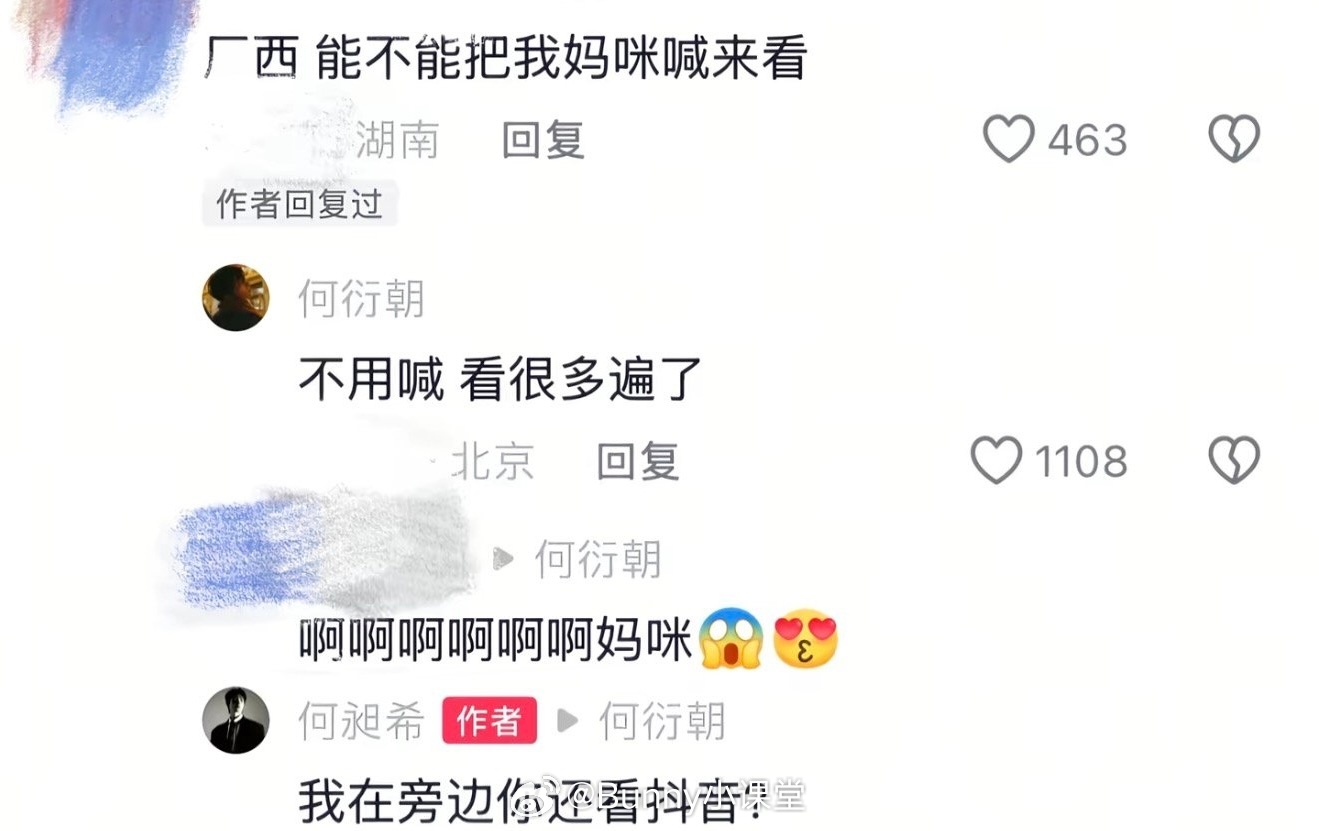Dislike the 湖南 comment via broken heart
Viewport: 1319px width, 831px height.
pyautogui.click(x=1234, y=139)
